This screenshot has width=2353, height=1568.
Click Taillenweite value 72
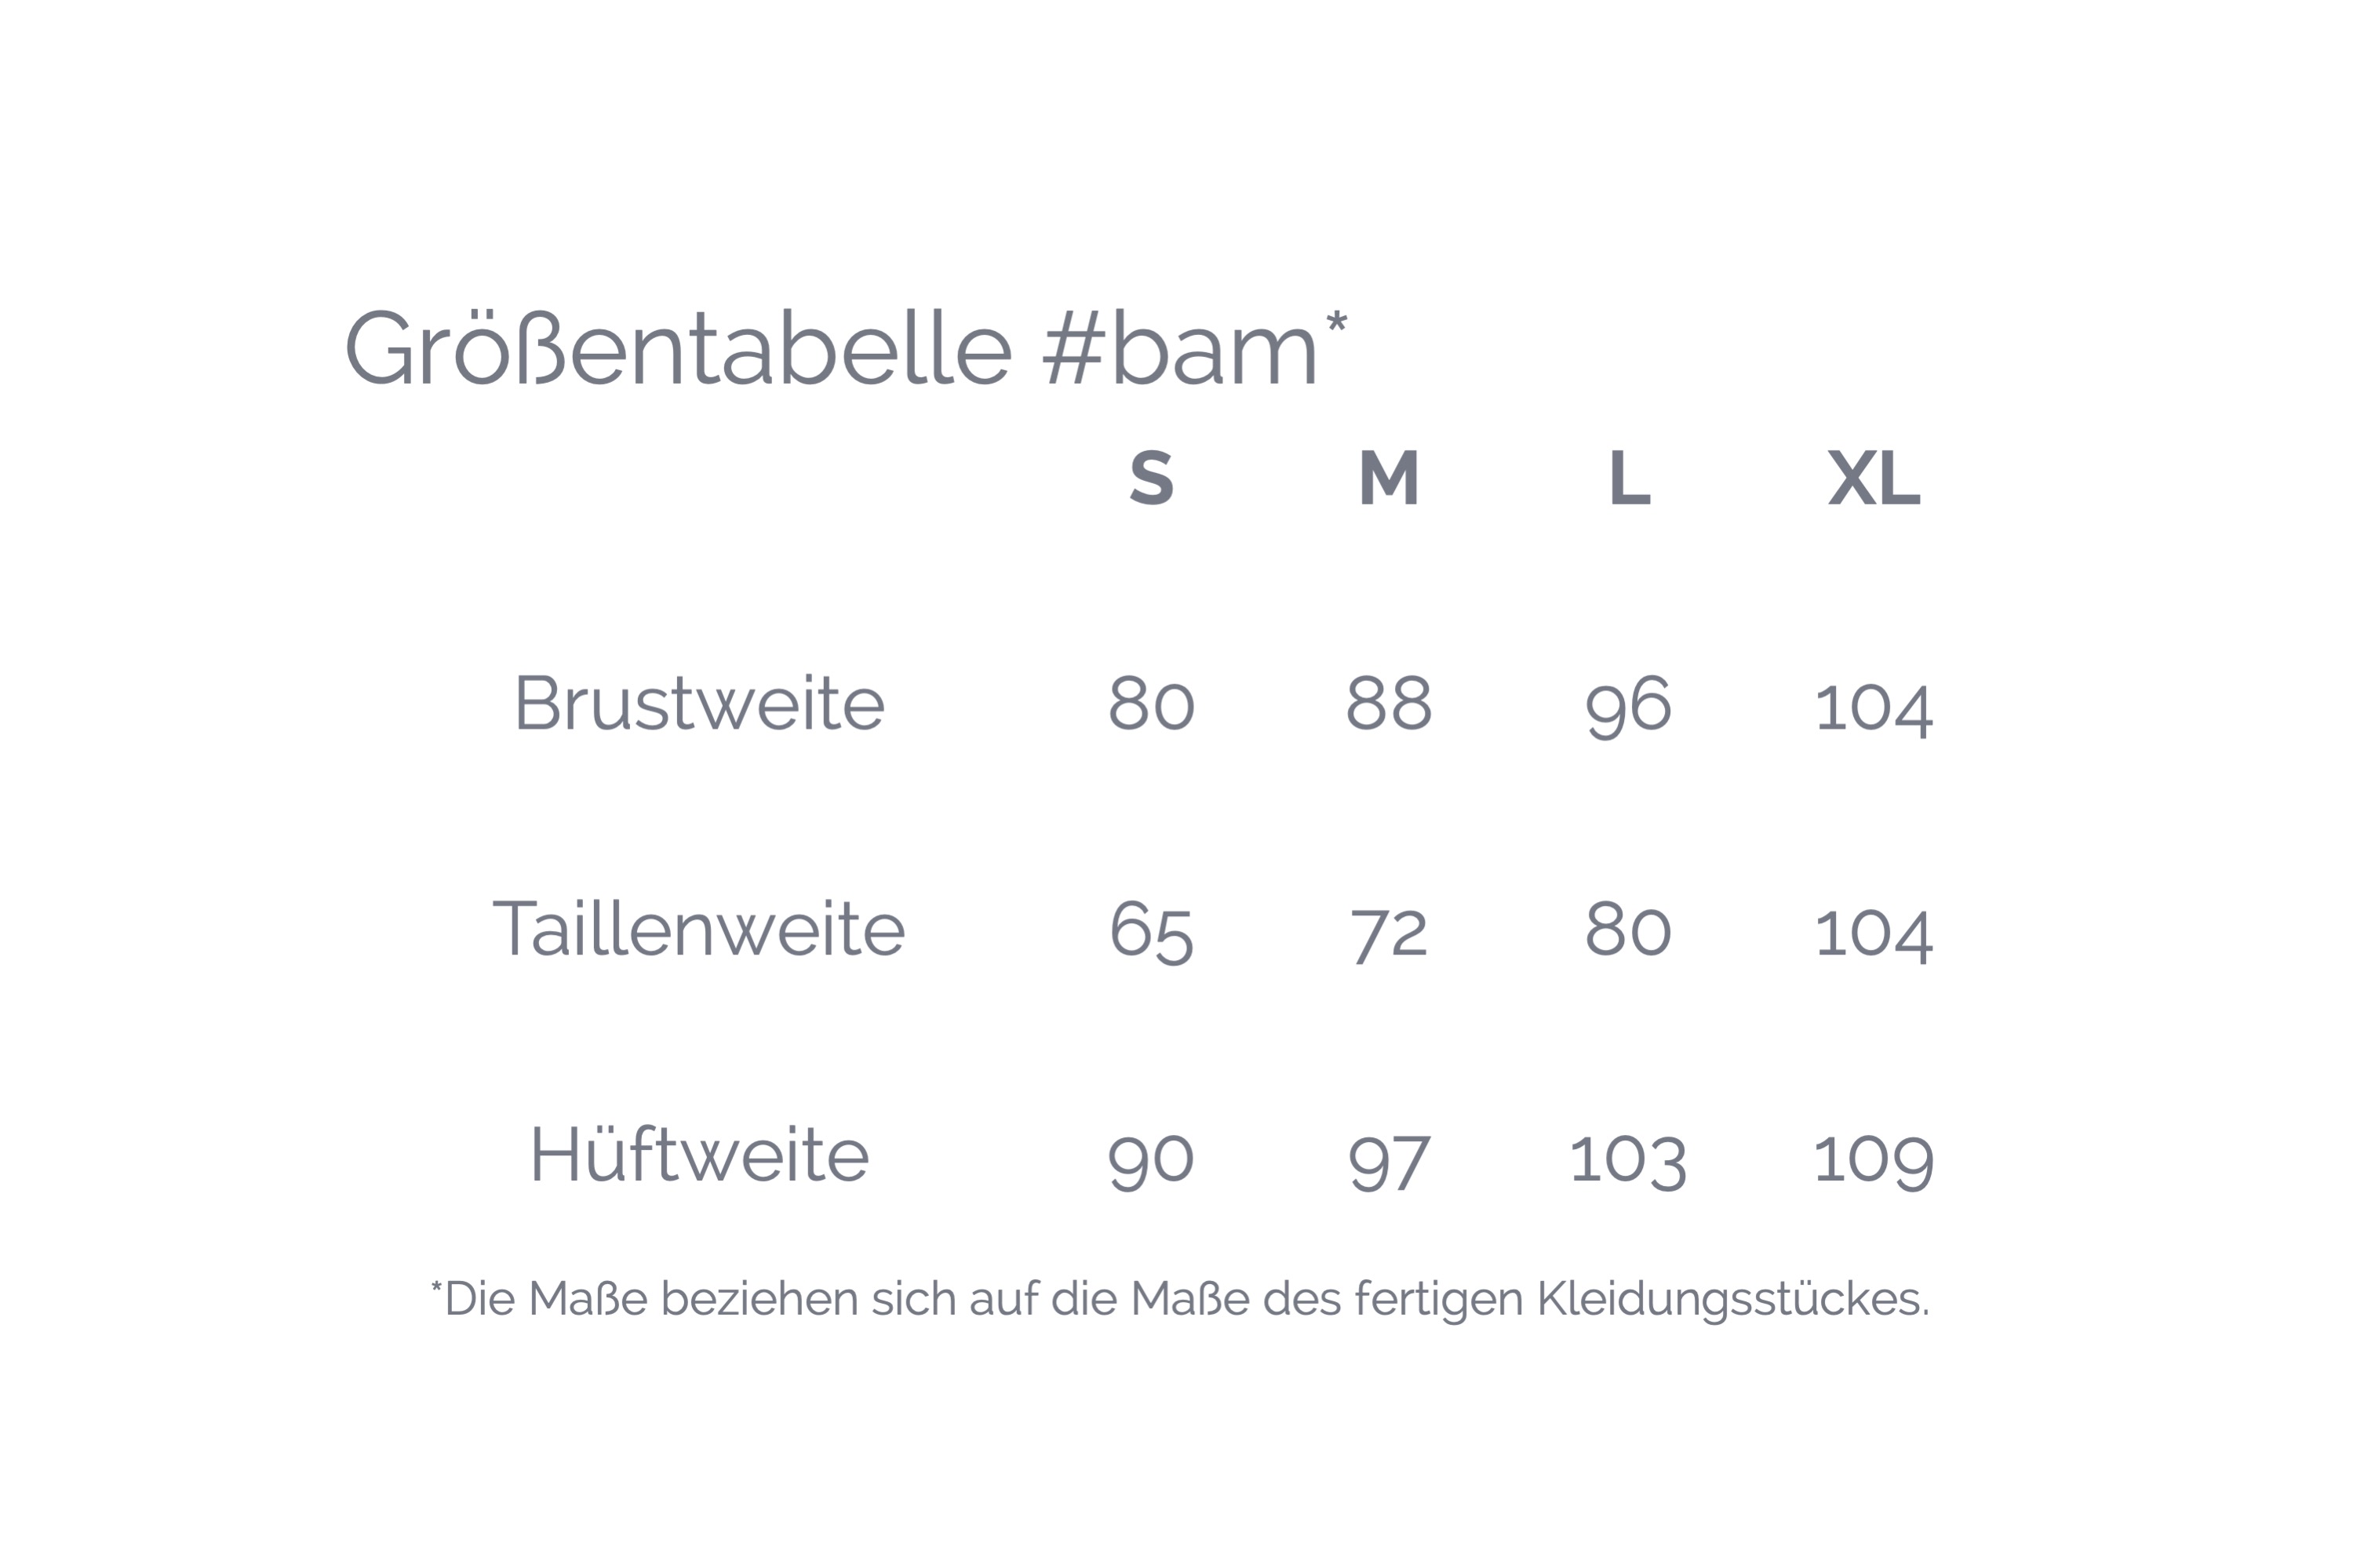(x=1388, y=934)
